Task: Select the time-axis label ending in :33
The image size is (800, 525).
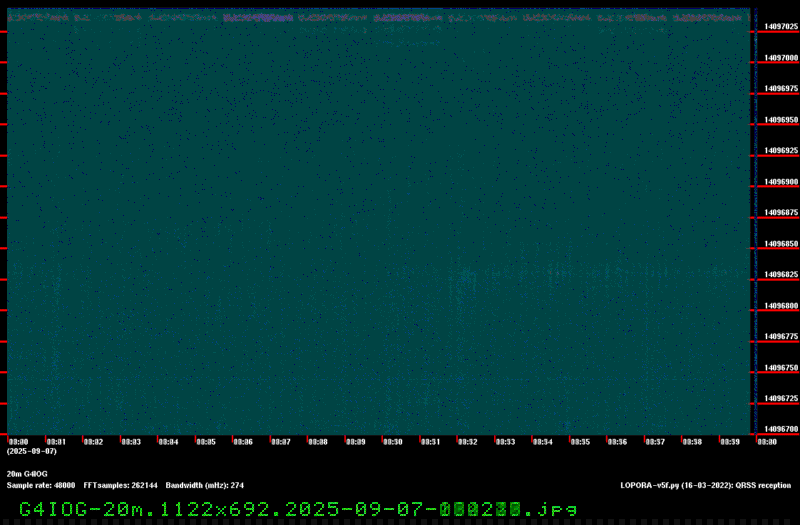Action: point(506,442)
